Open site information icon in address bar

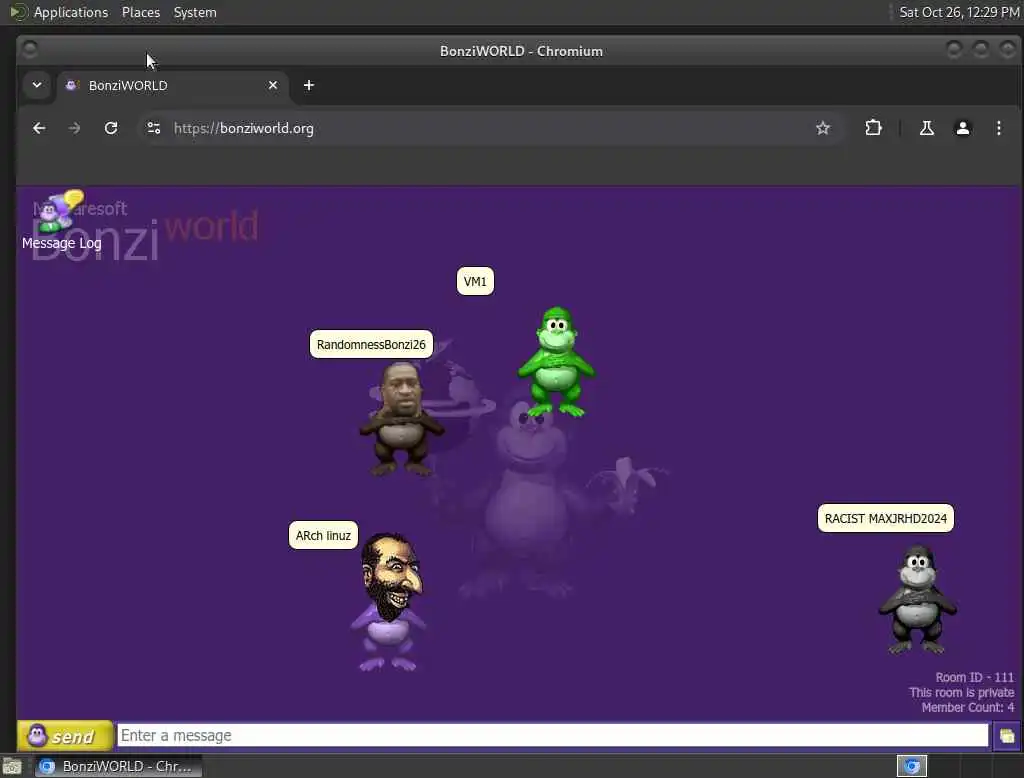click(153, 128)
